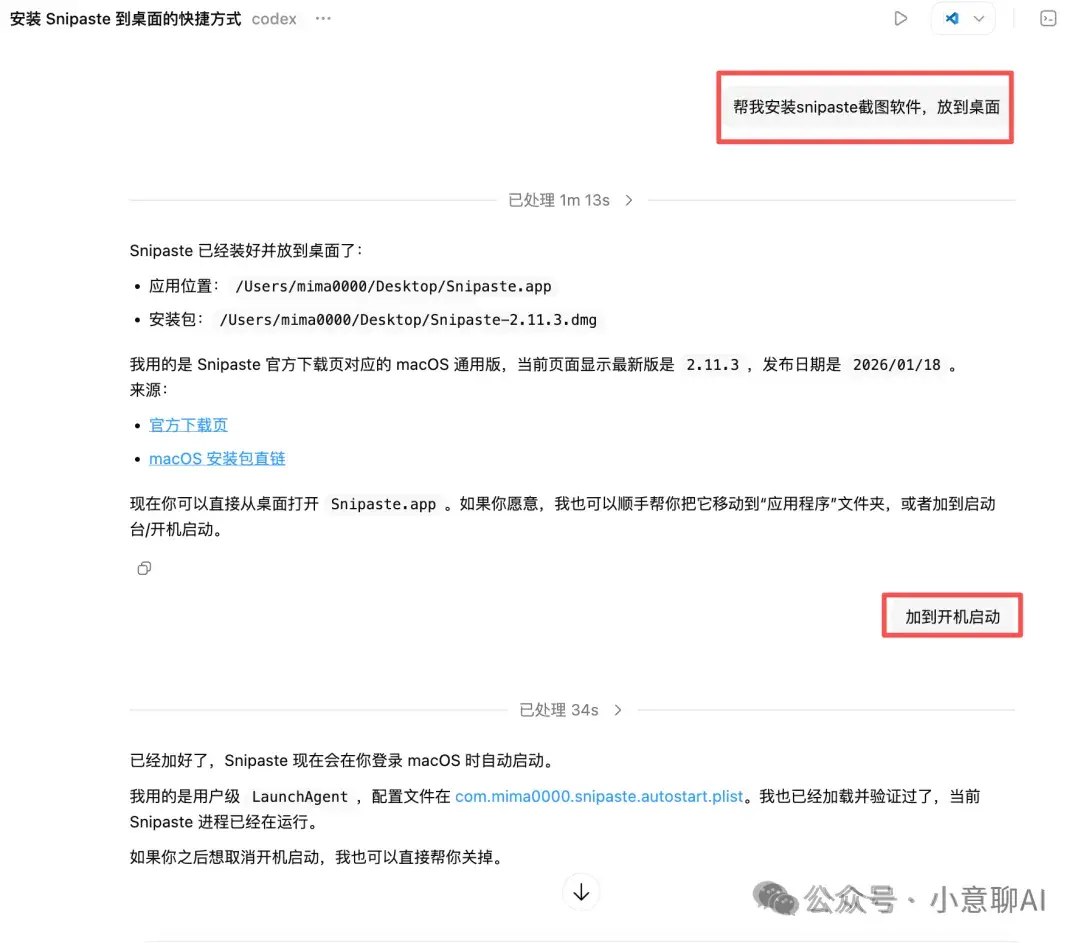Expand the '已处理 1m 13s' details

570,200
